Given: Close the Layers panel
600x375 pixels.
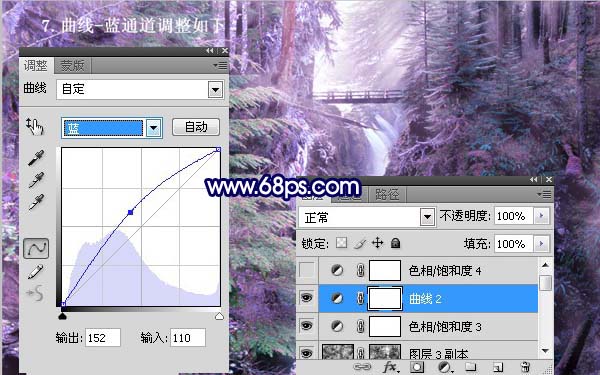Looking at the screenshot, I should tap(549, 179).
